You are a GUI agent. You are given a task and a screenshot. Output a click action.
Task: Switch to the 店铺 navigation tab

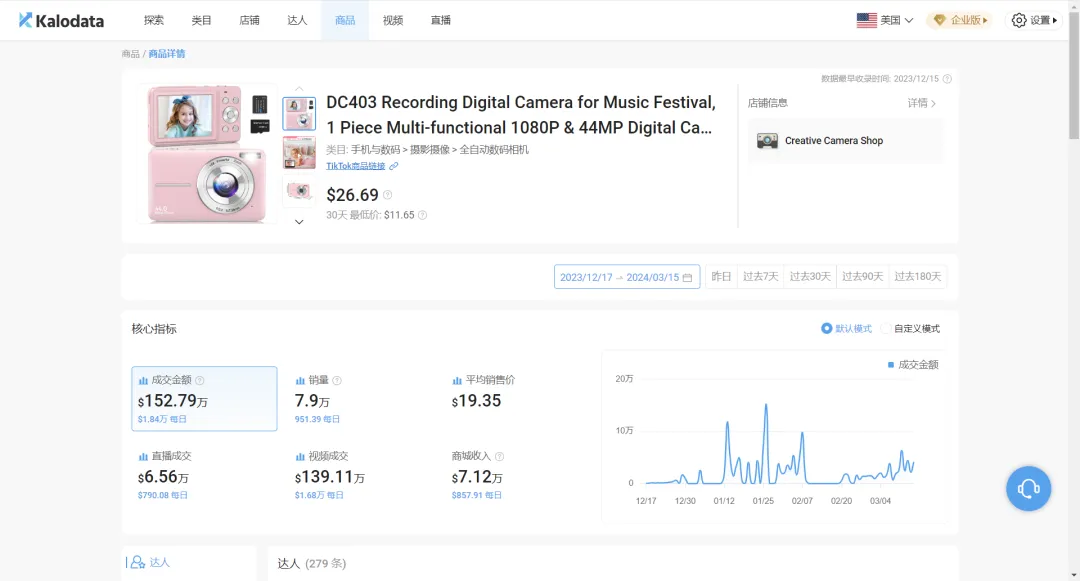(249, 20)
